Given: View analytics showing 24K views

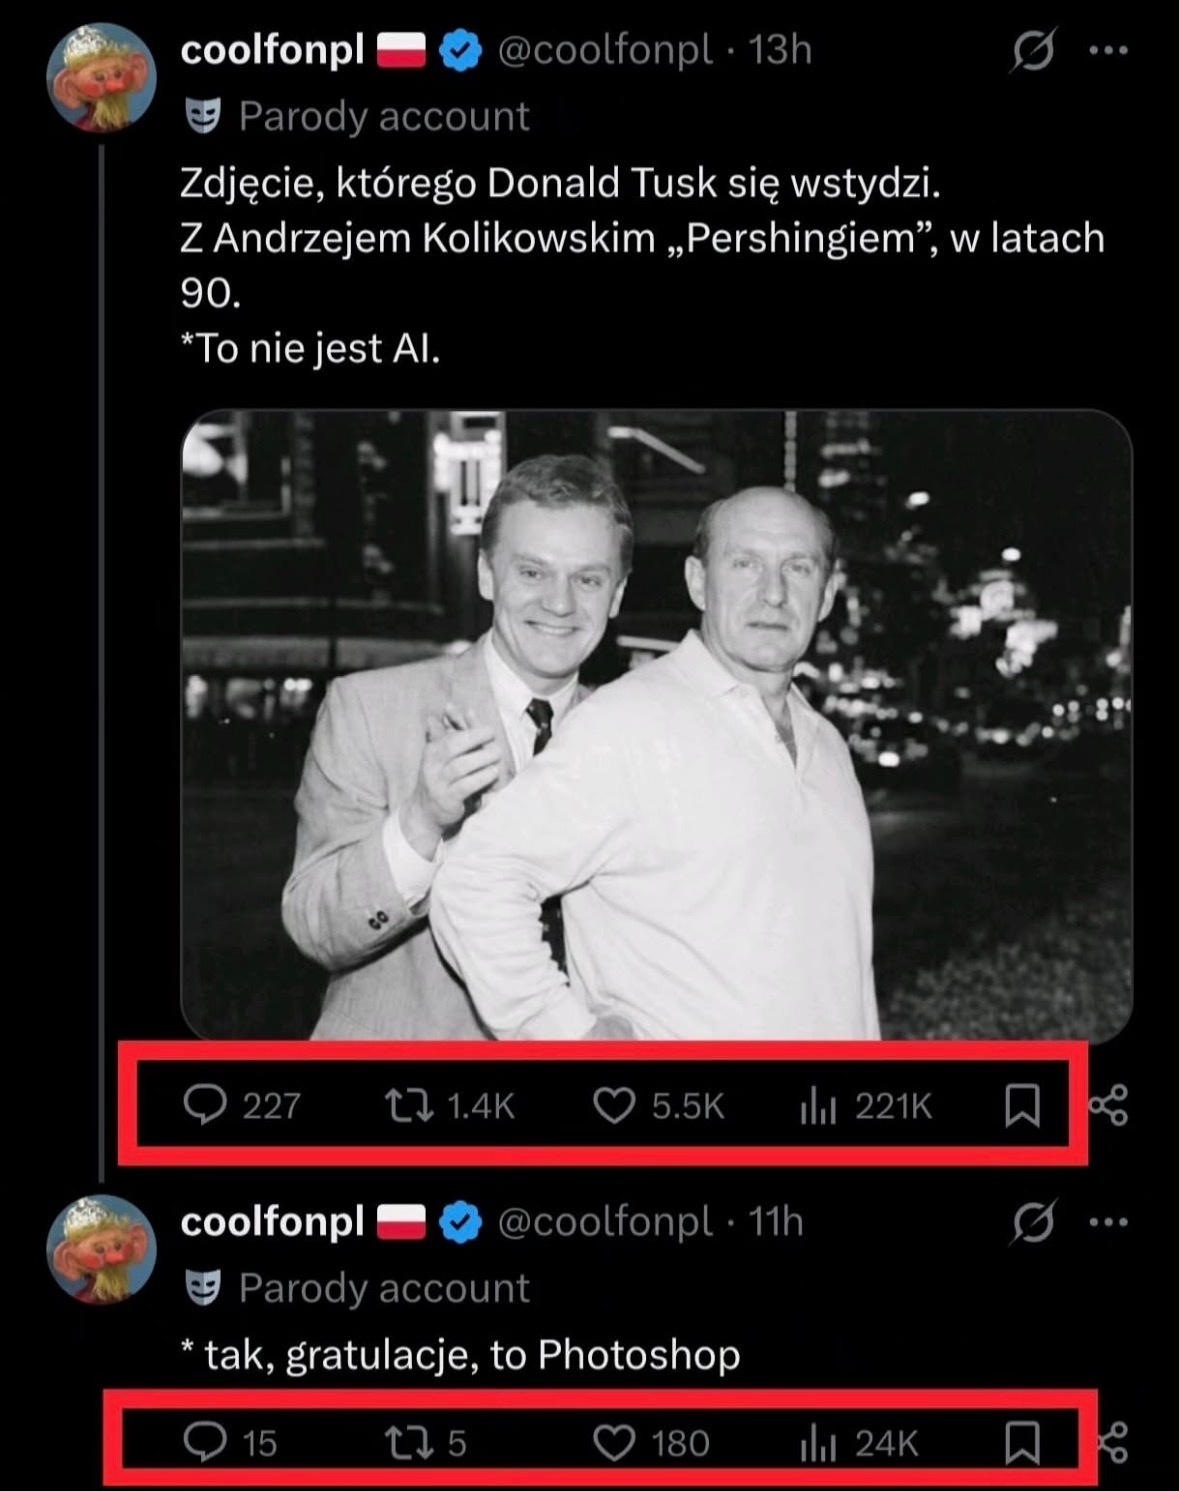Looking at the screenshot, I should [818, 1442].
